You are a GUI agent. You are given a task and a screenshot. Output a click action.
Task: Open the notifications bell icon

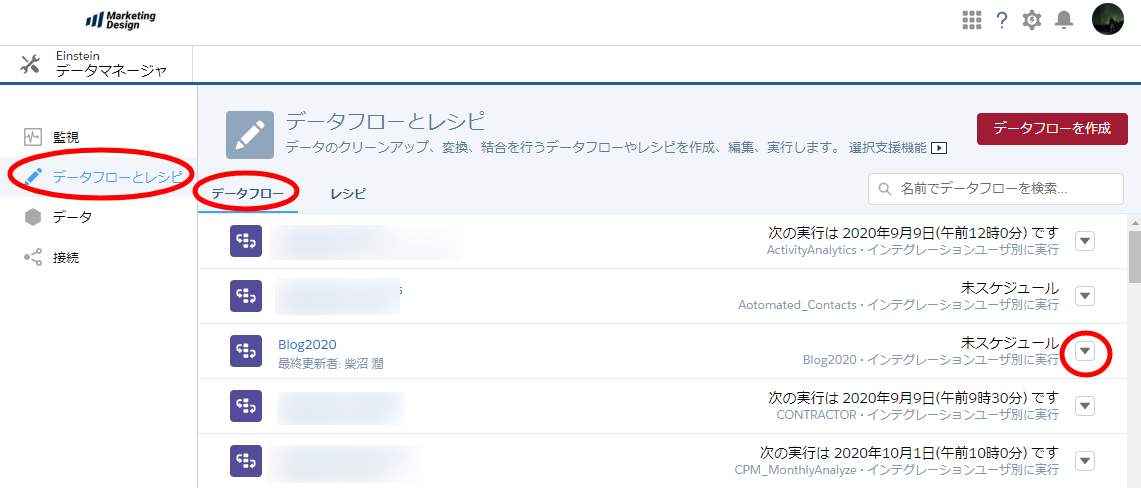[x=1064, y=20]
